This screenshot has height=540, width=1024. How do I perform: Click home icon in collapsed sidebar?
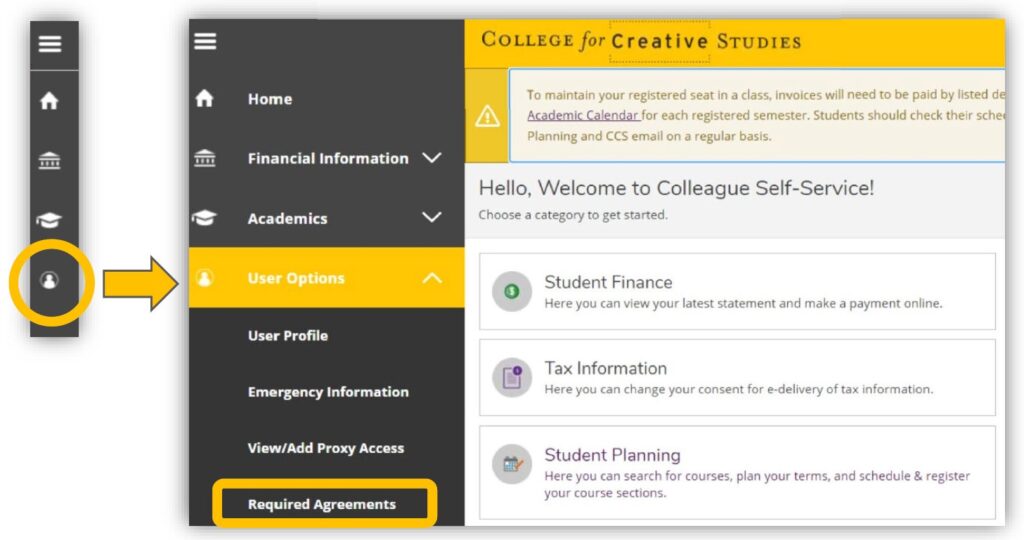click(x=50, y=101)
